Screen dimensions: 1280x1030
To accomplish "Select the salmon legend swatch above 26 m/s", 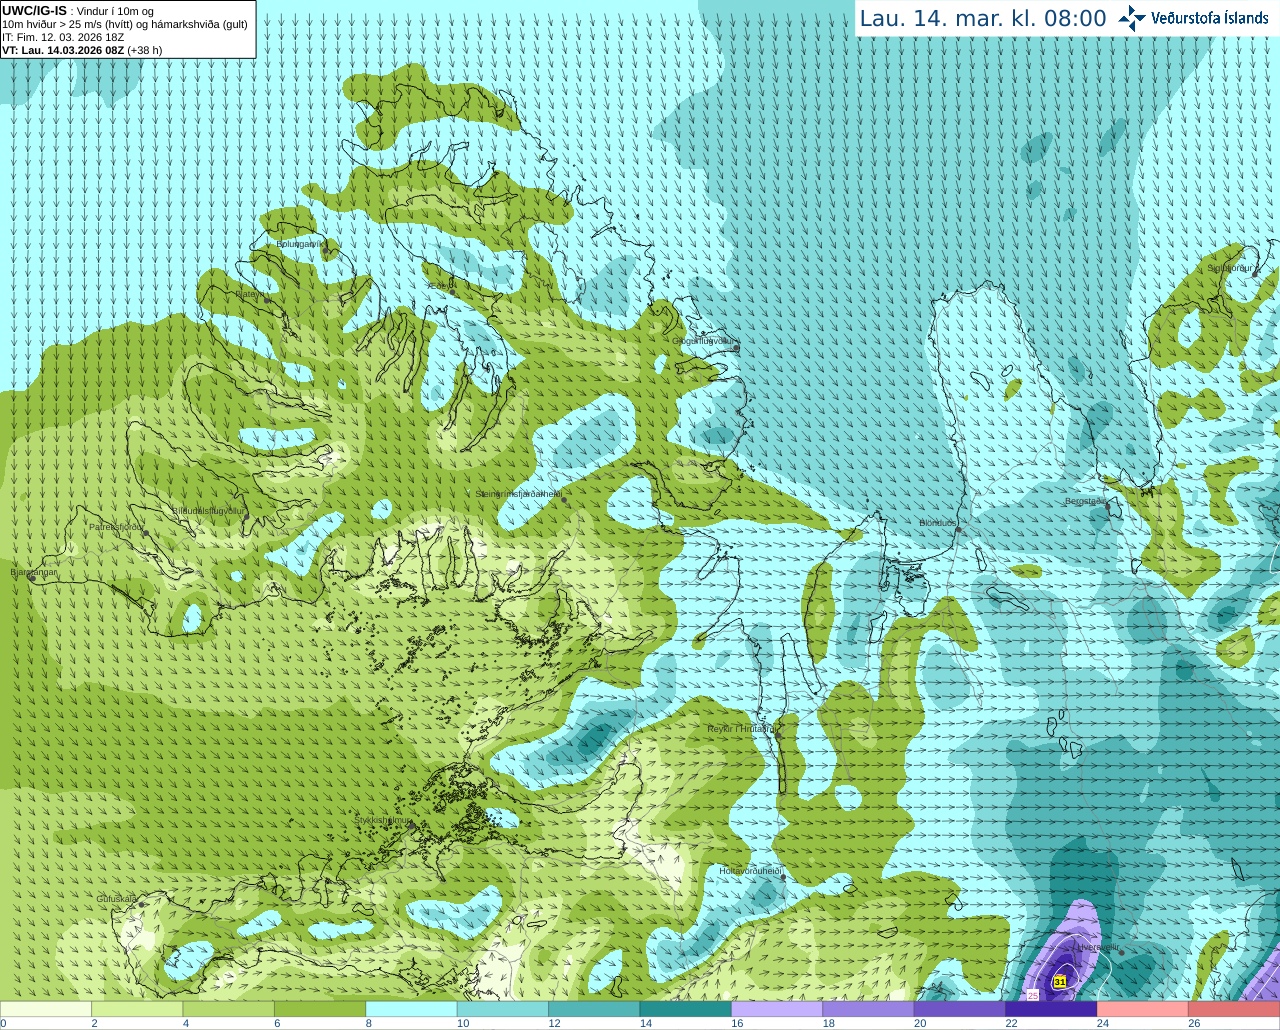I will pyautogui.click(x=1235, y=1009).
